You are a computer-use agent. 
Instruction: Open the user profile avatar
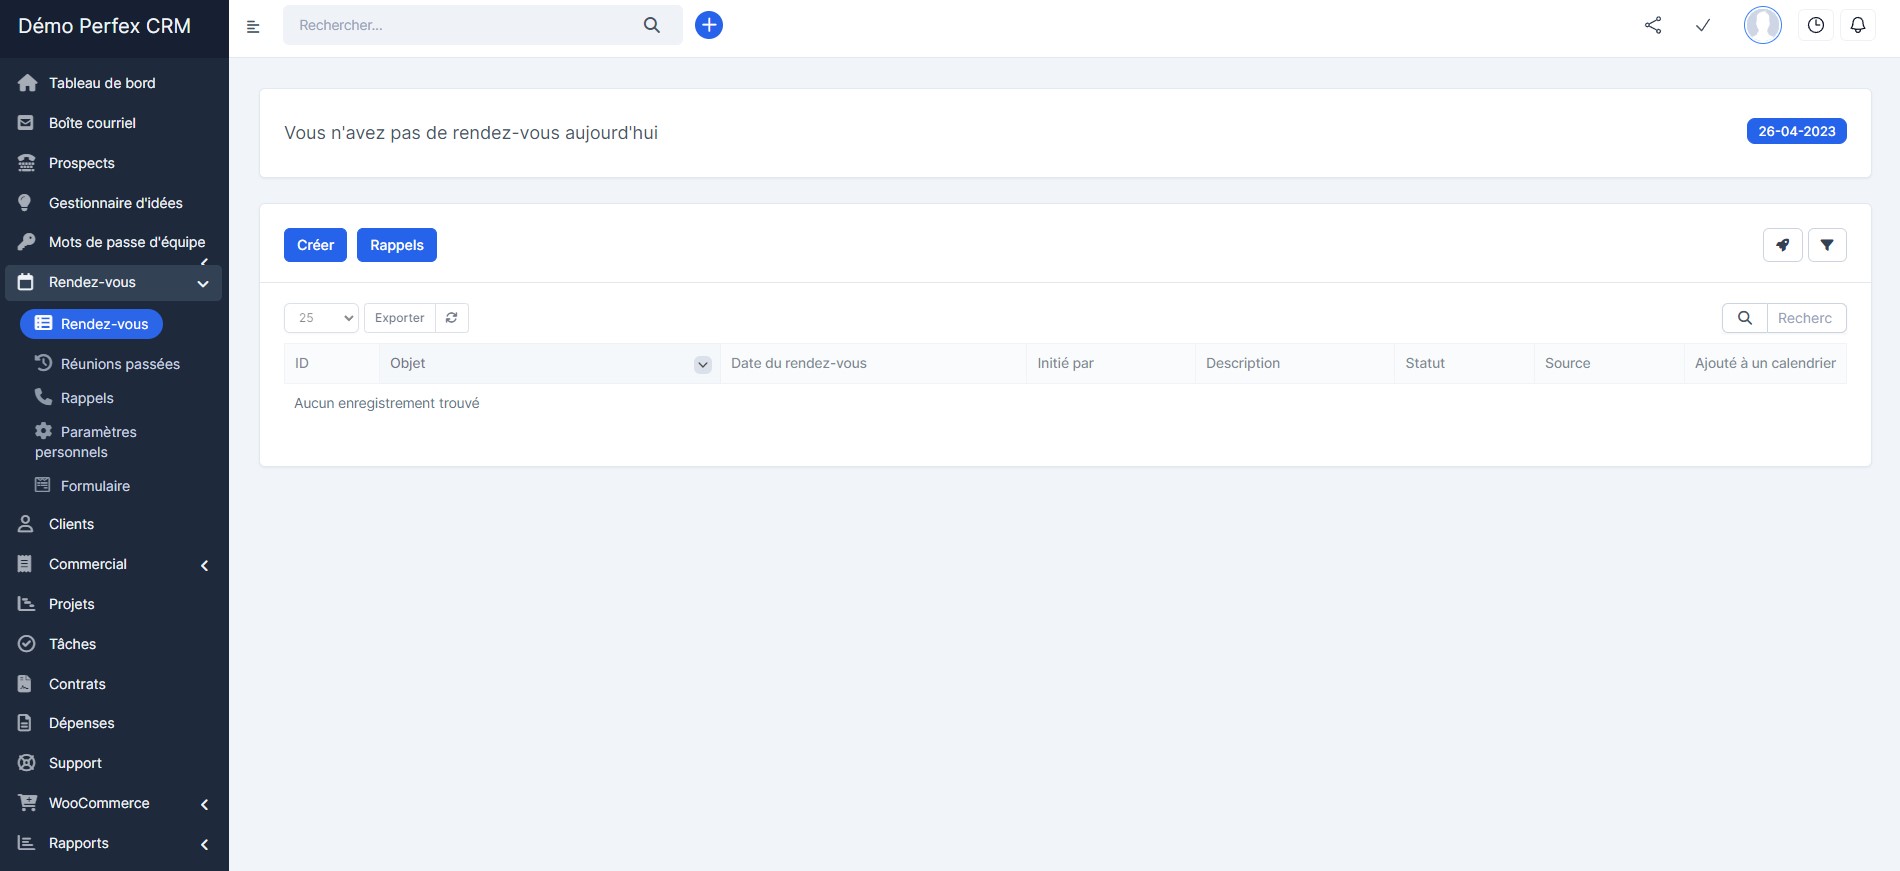point(1763,25)
